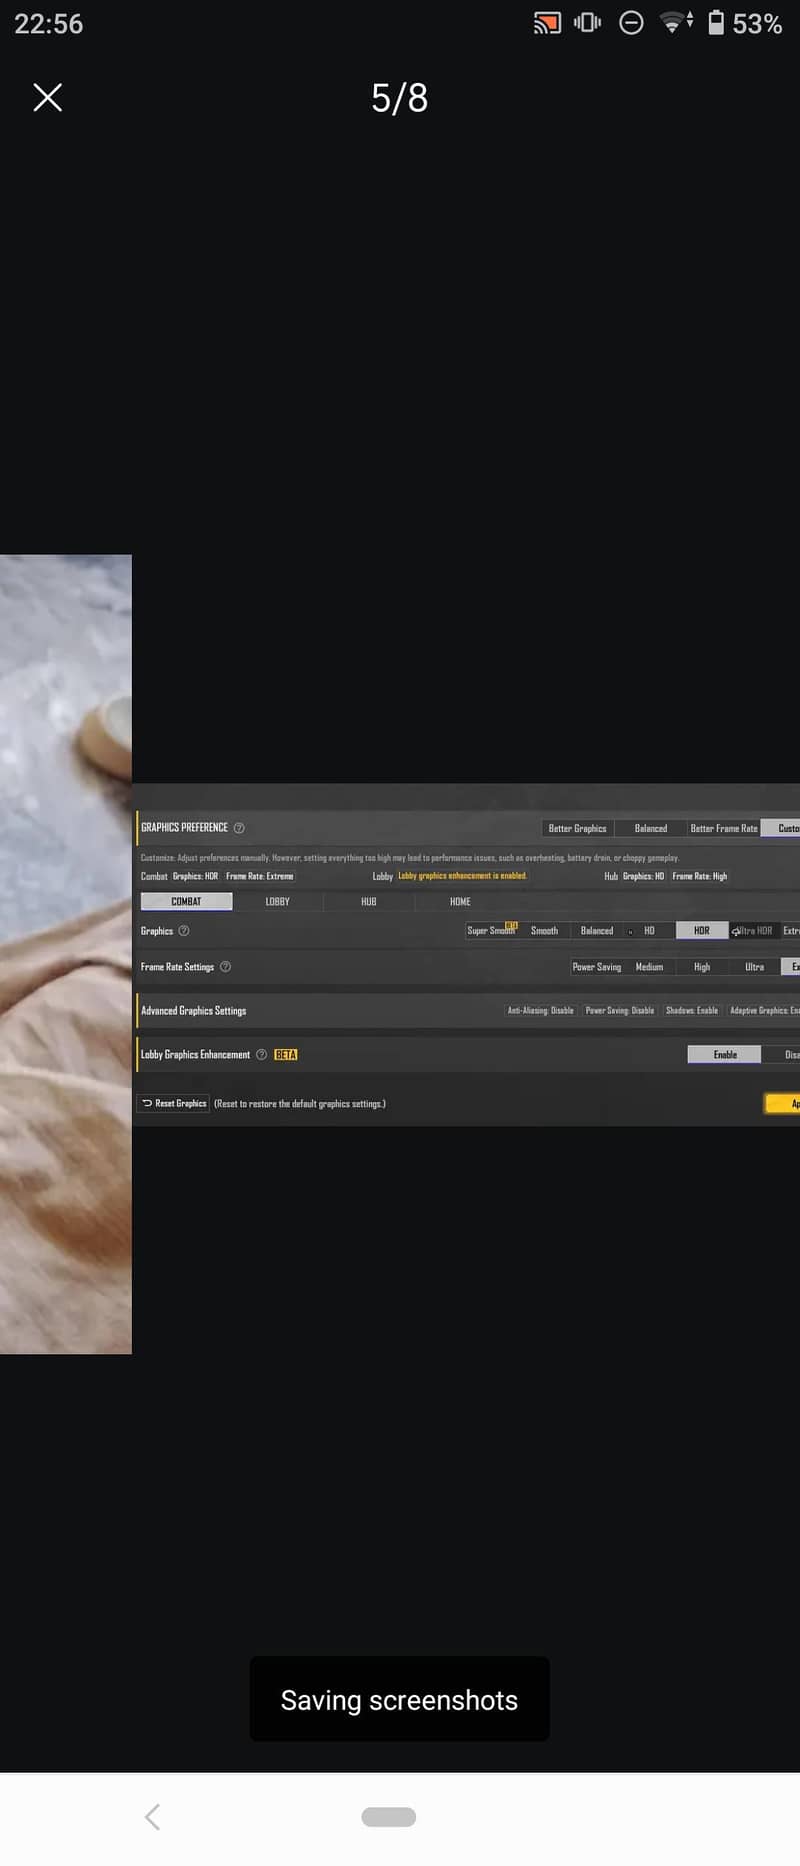This screenshot has height=1866, width=800.
Task: Tap the back arrow in navigation bar
Action: click(x=153, y=1817)
